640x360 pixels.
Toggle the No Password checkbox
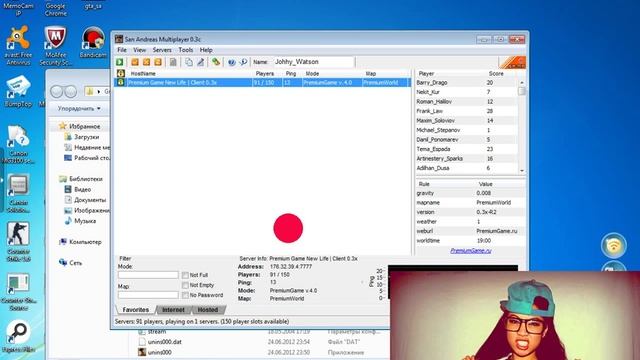click(x=185, y=295)
